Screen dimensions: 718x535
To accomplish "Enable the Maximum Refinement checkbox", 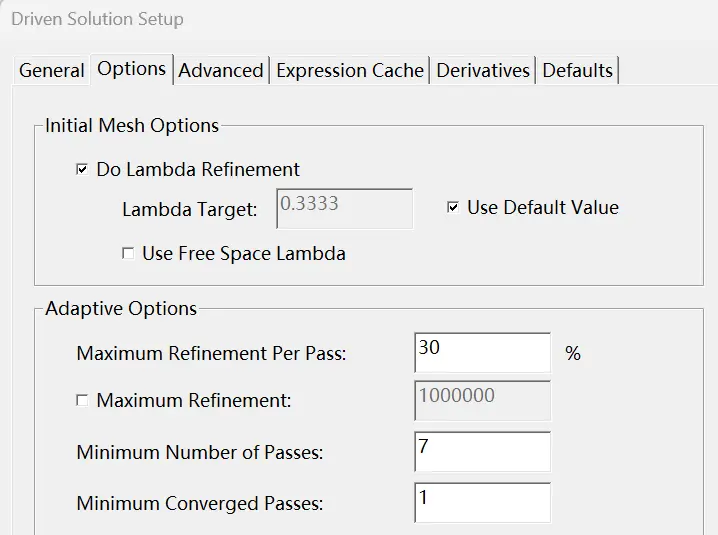I will tap(82, 400).
